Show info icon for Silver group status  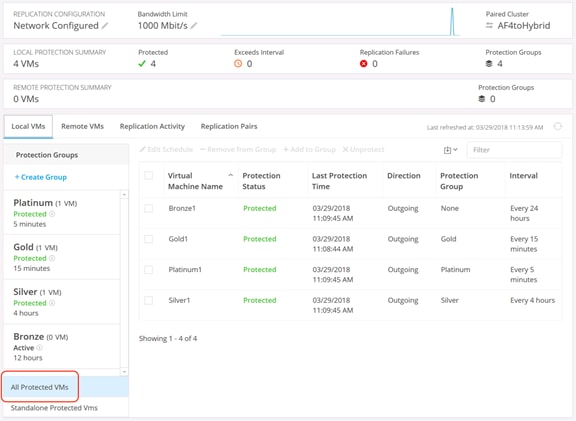(x=52, y=303)
